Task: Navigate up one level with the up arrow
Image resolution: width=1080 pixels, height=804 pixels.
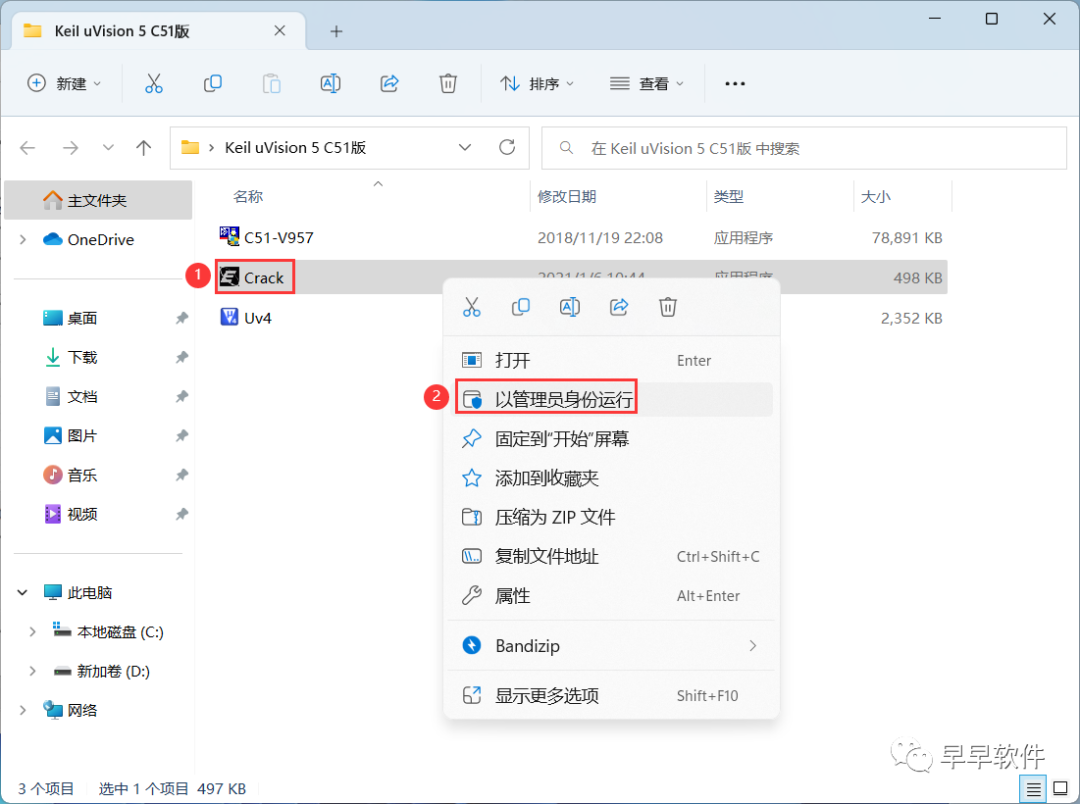Action: point(143,147)
